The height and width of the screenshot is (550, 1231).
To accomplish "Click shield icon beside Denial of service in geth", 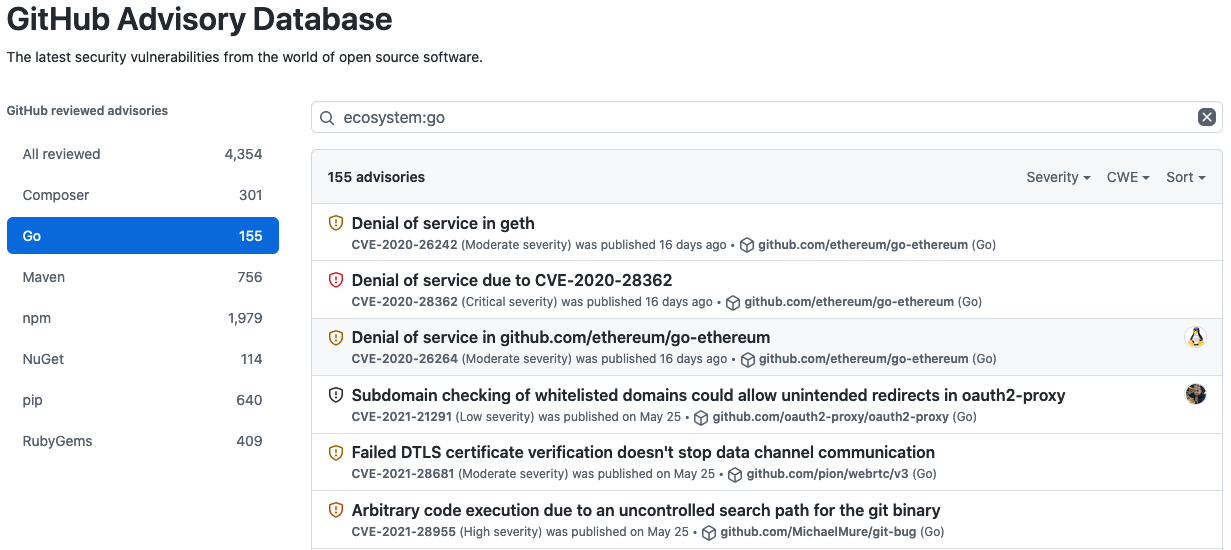I will (336, 223).
